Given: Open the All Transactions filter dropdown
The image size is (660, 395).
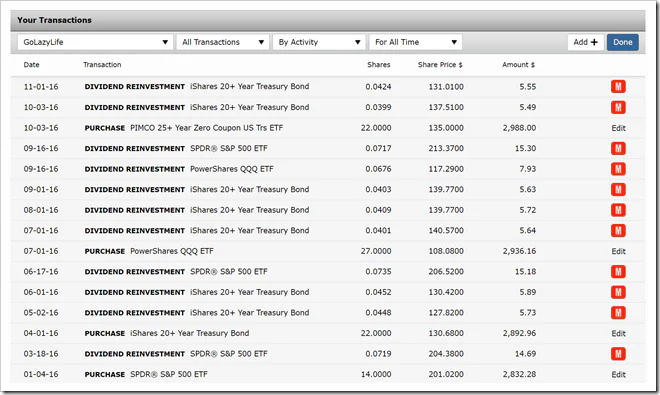Looking at the screenshot, I should click(223, 42).
